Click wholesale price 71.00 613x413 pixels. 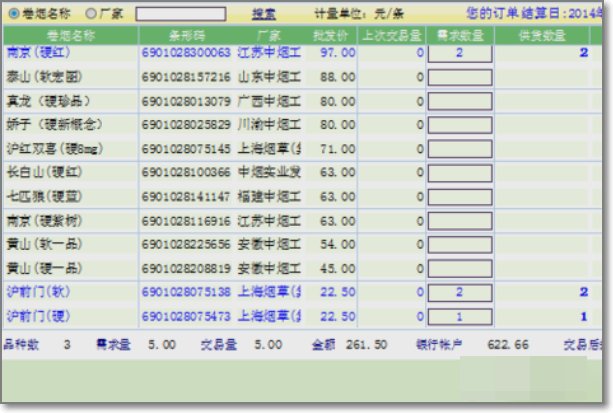point(338,149)
